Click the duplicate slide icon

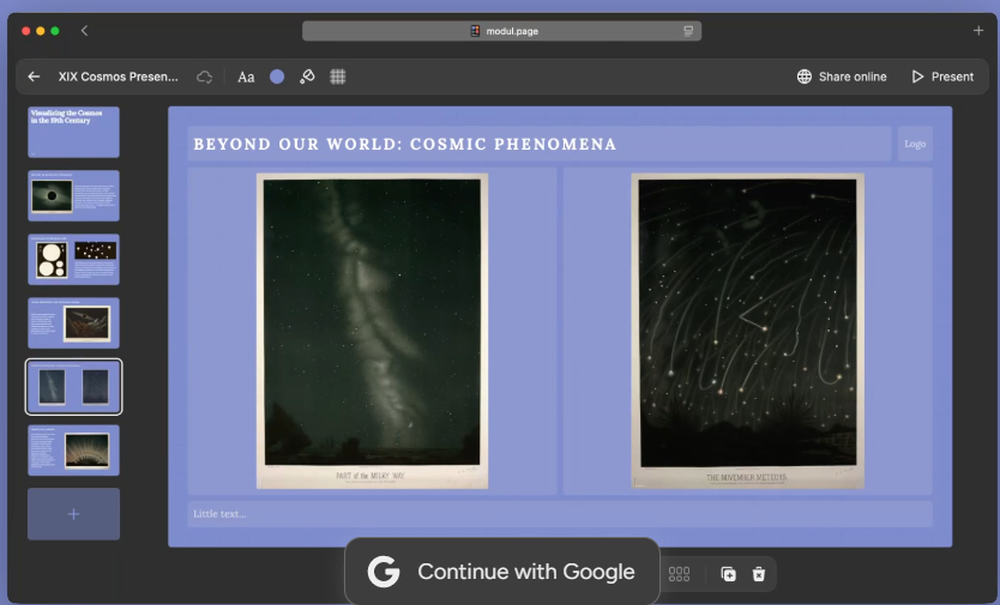728,574
